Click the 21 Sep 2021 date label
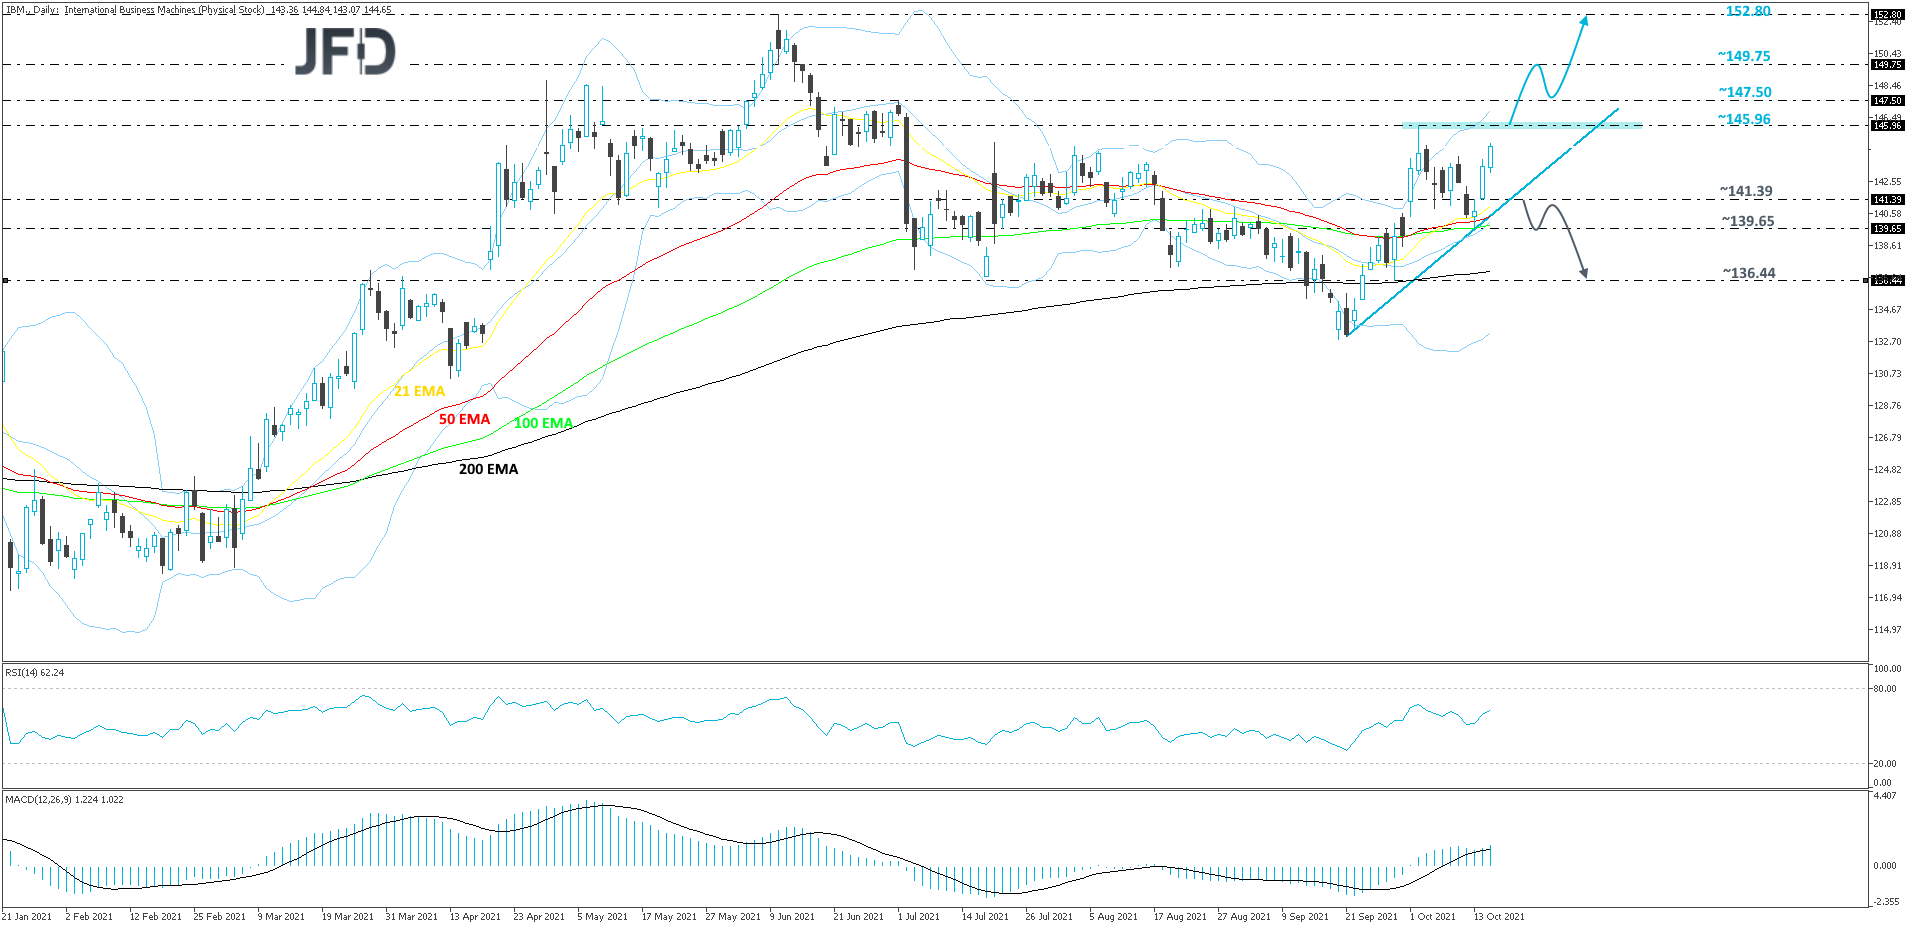1916x928 pixels. coord(1371,917)
